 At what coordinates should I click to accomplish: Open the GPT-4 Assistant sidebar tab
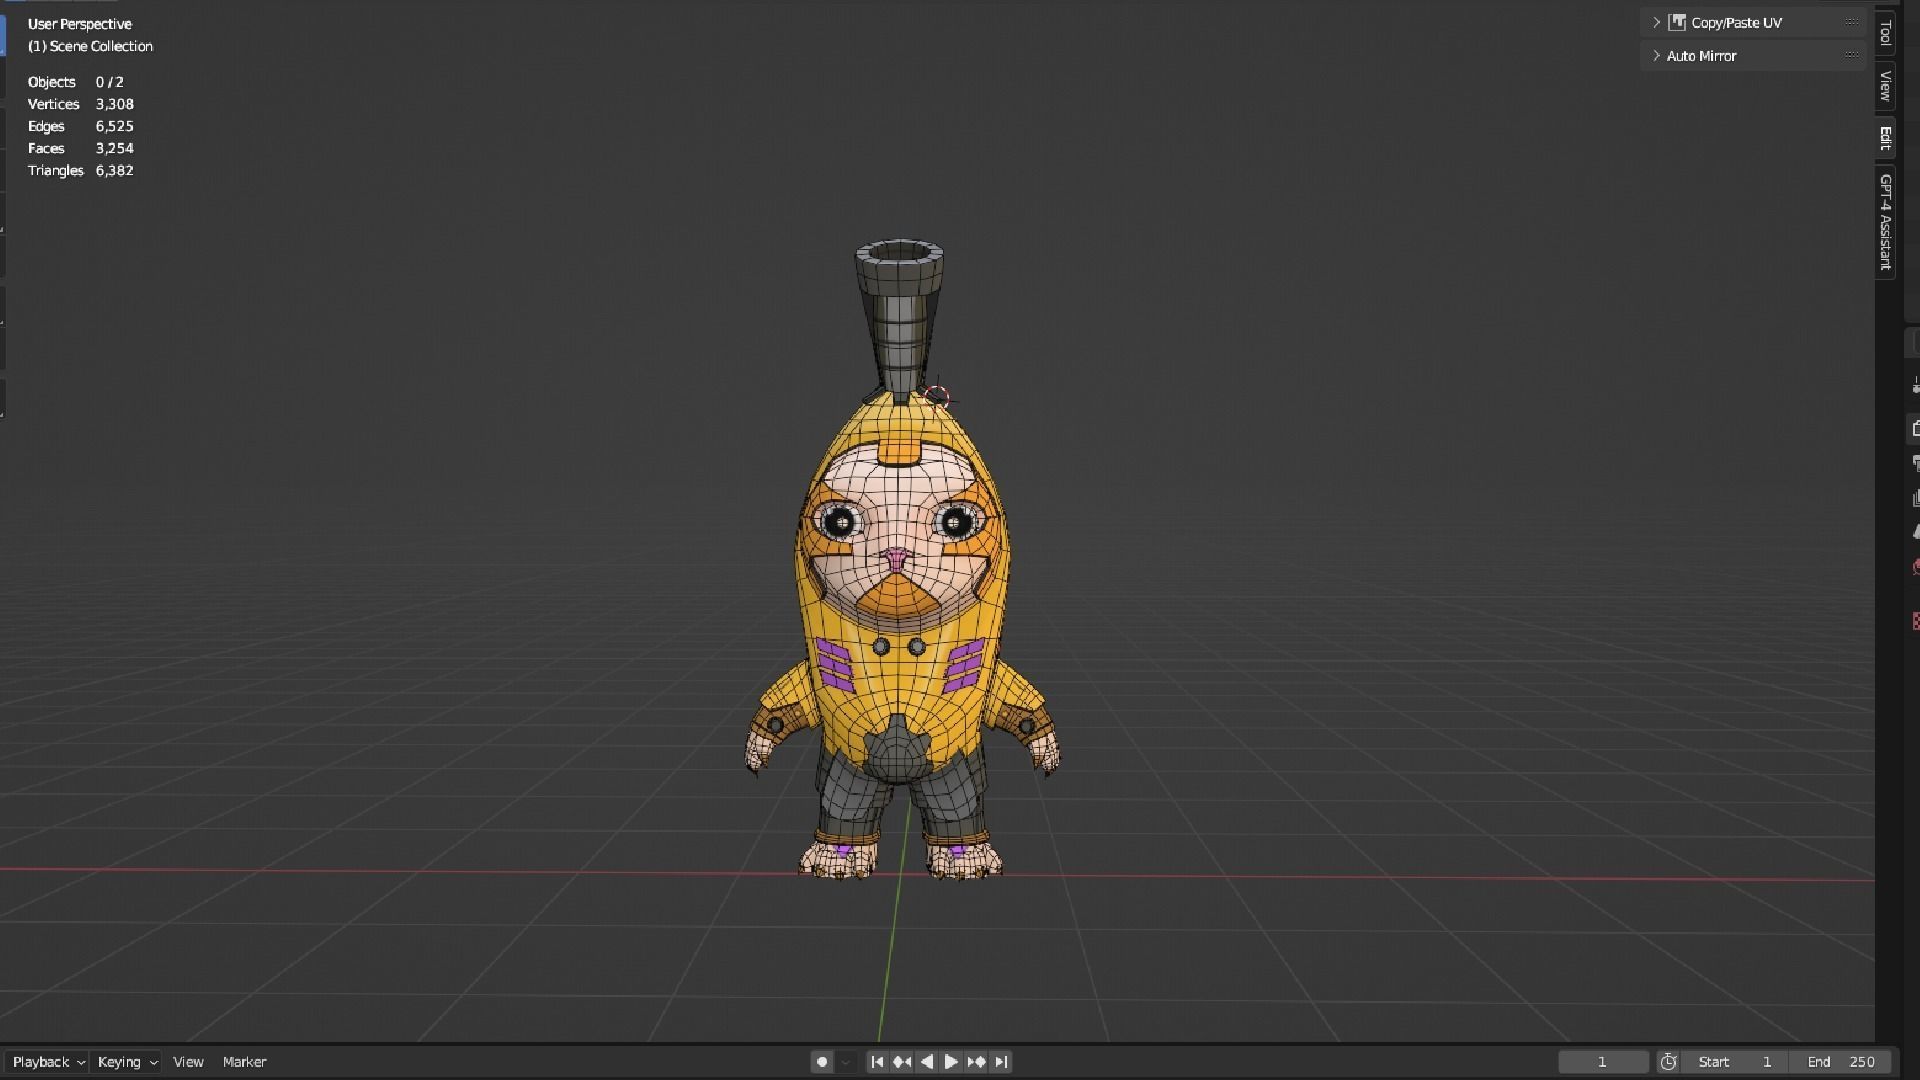[x=1885, y=222]
